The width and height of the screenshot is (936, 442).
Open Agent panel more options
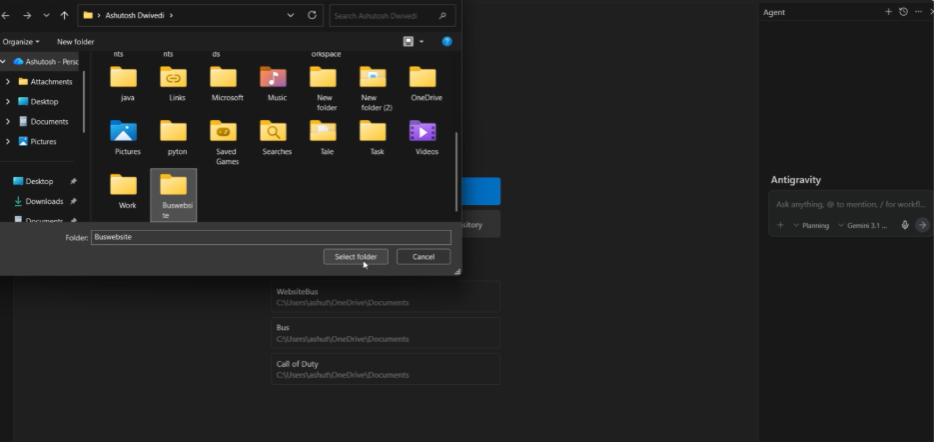pyautogui.click(x=919, y=11)
